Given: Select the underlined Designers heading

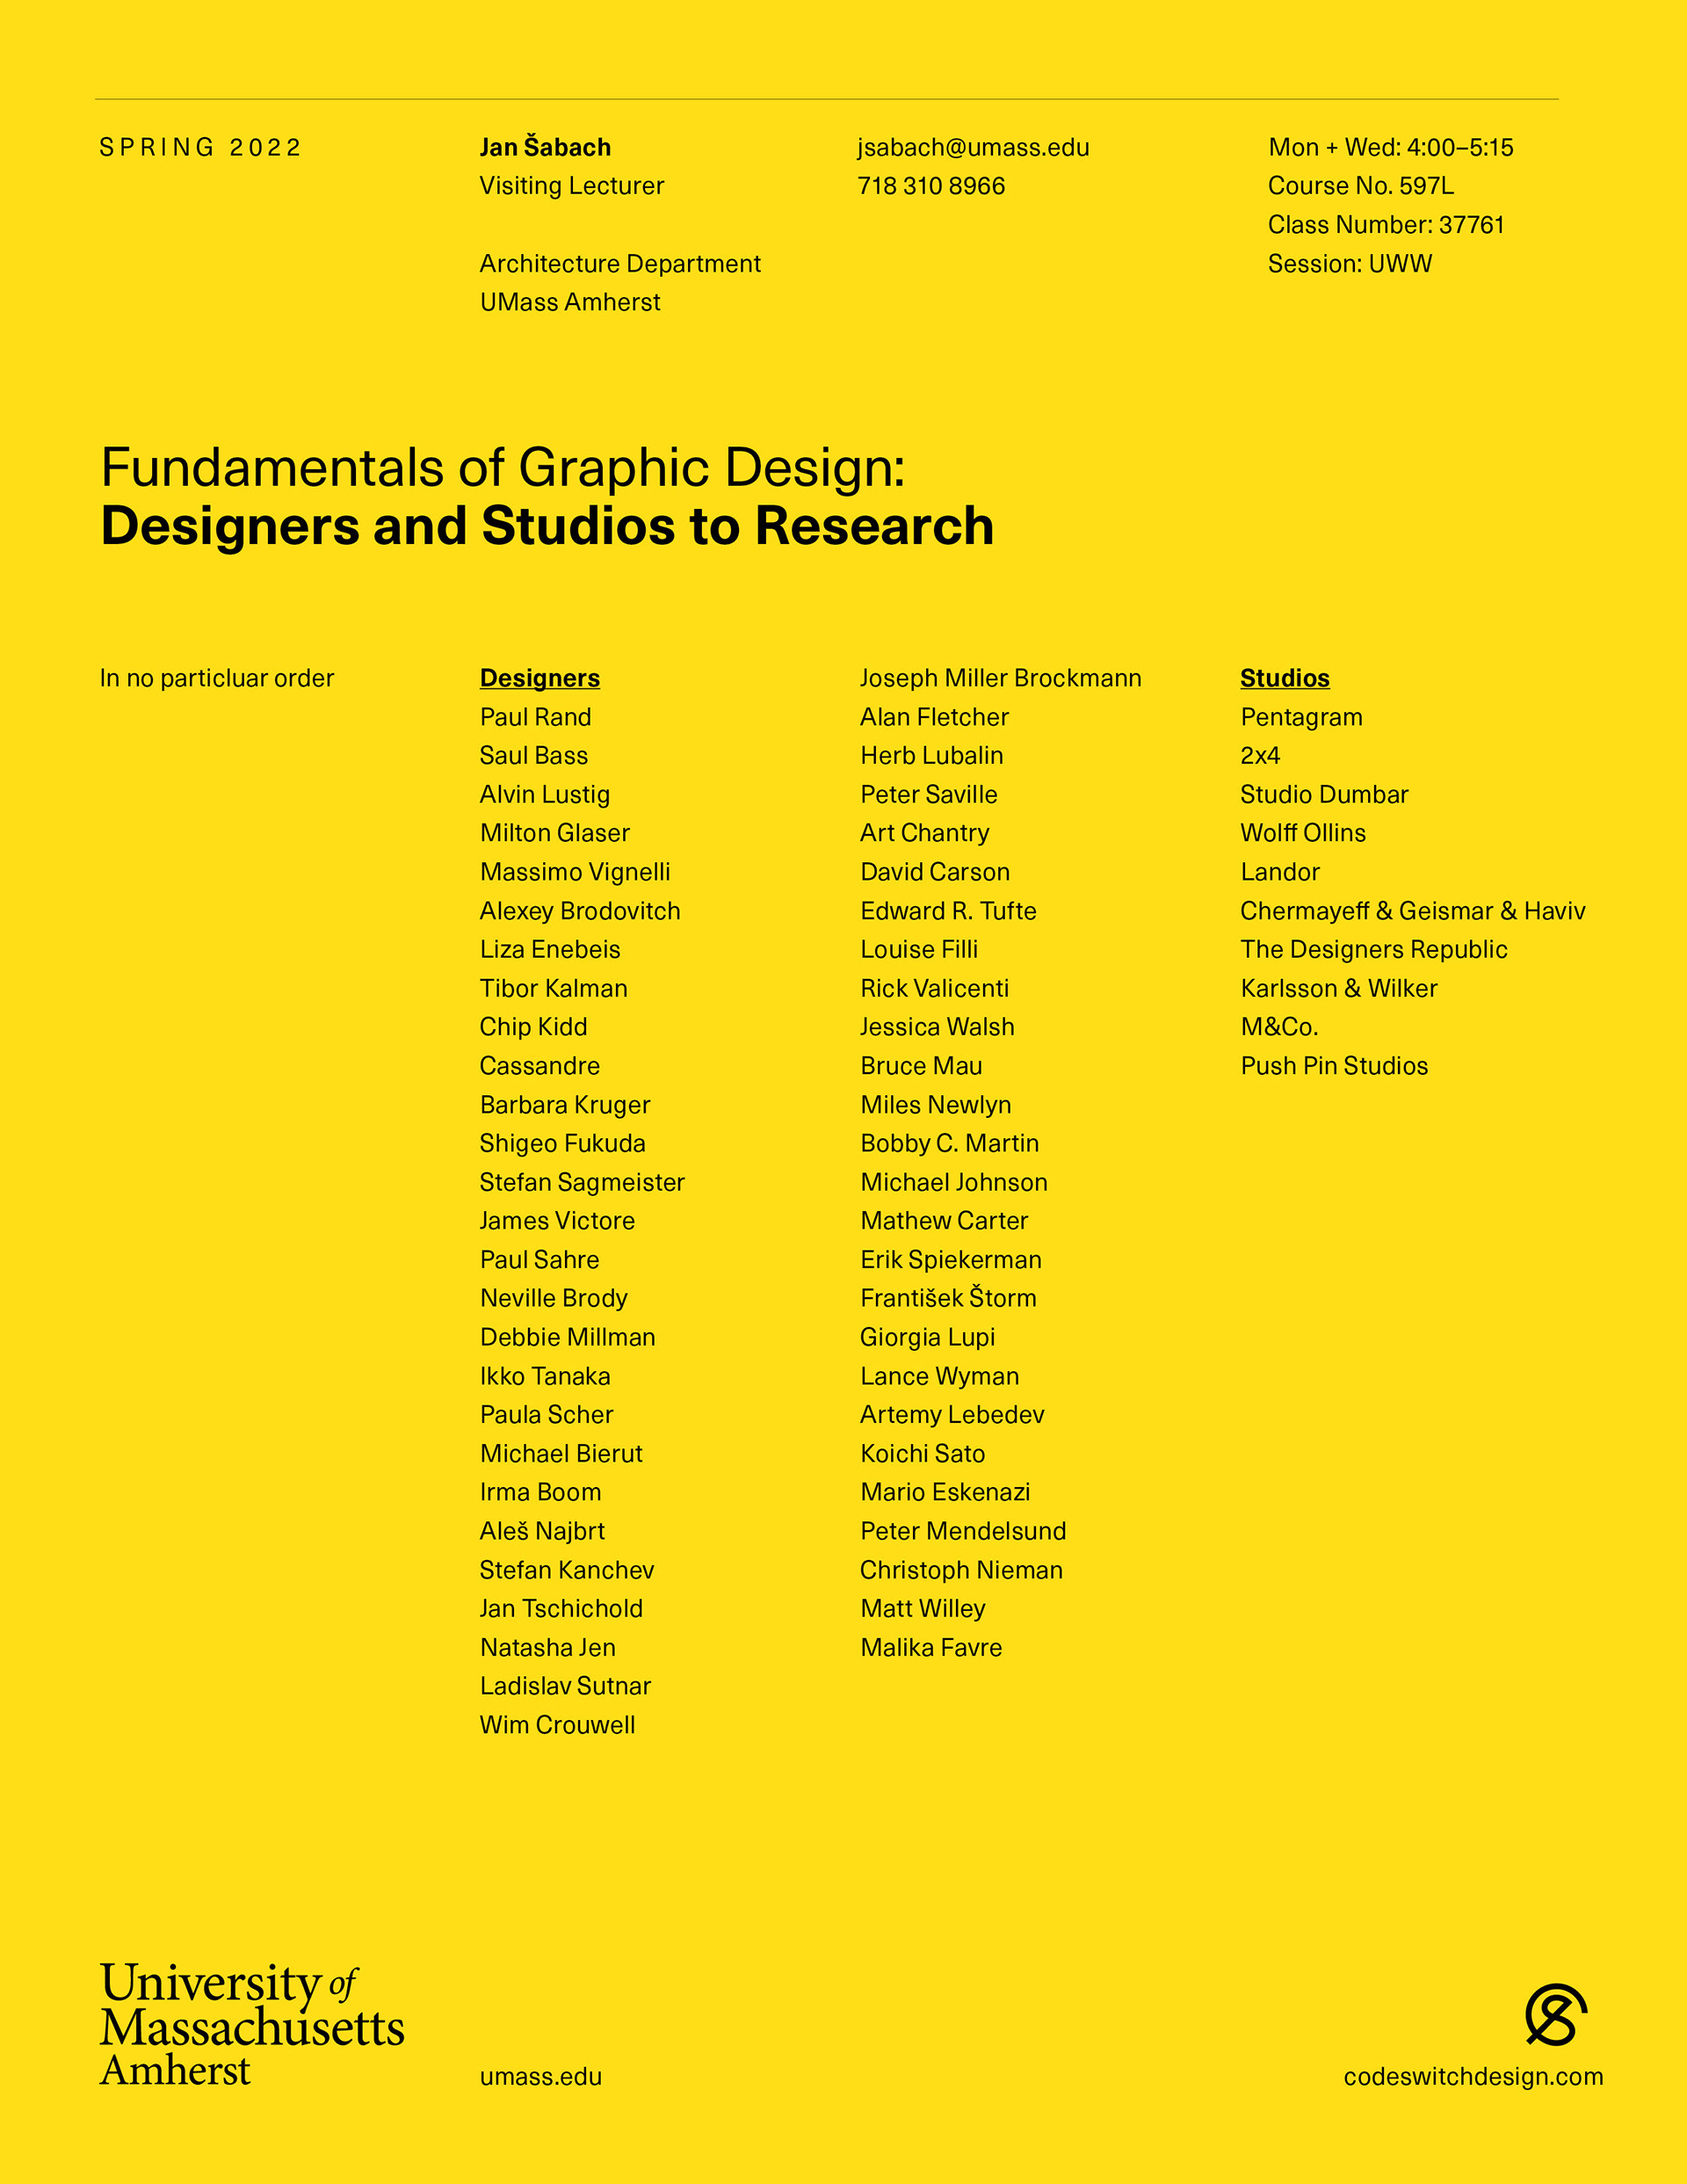Looking at the screenshot, I should click(540, 678).
